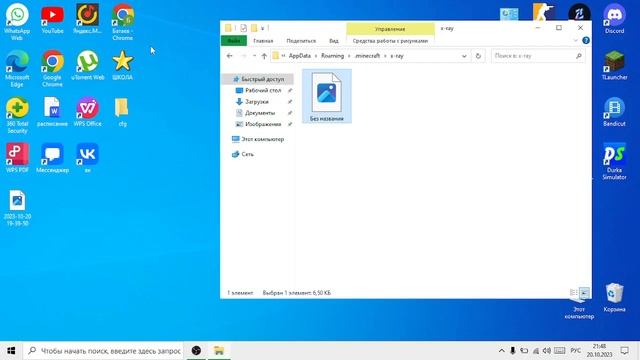
Task: Switch to large thumbnails view in status bar
Action: pos(584,293)
